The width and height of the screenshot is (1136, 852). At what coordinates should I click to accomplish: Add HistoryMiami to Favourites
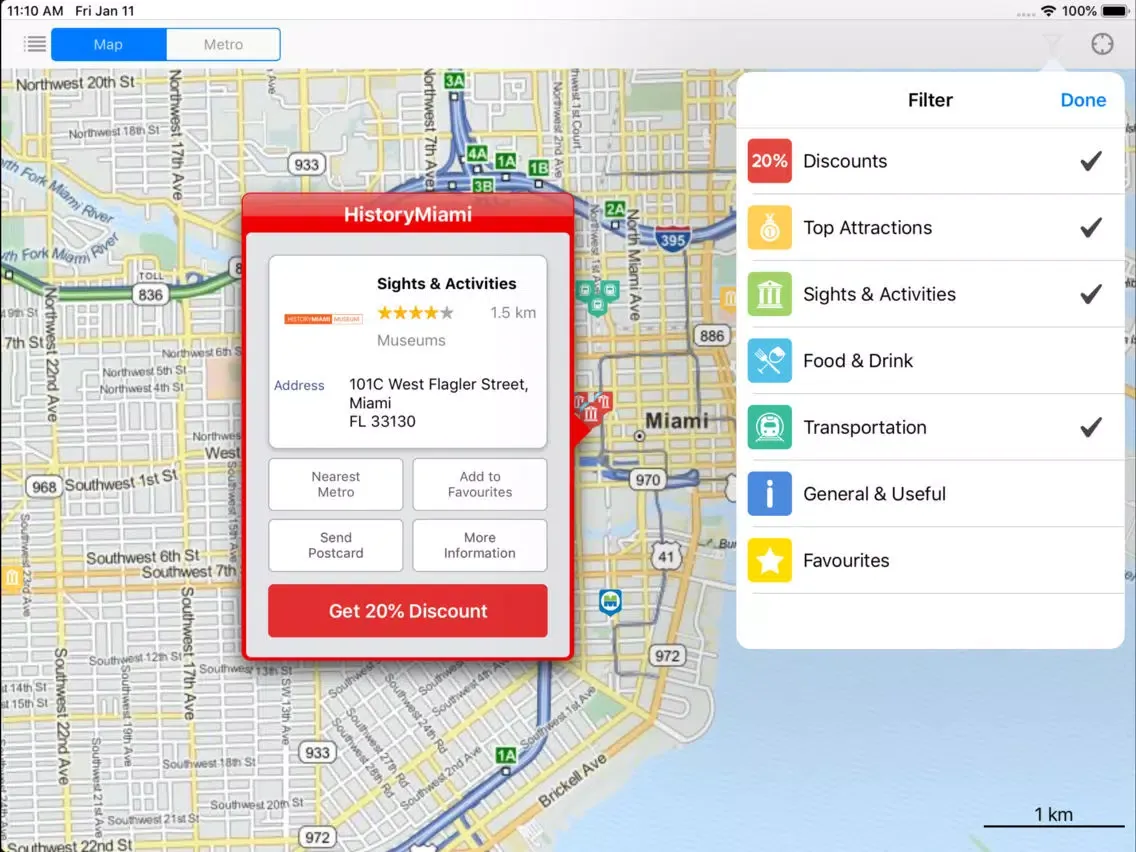coord(480,484)
